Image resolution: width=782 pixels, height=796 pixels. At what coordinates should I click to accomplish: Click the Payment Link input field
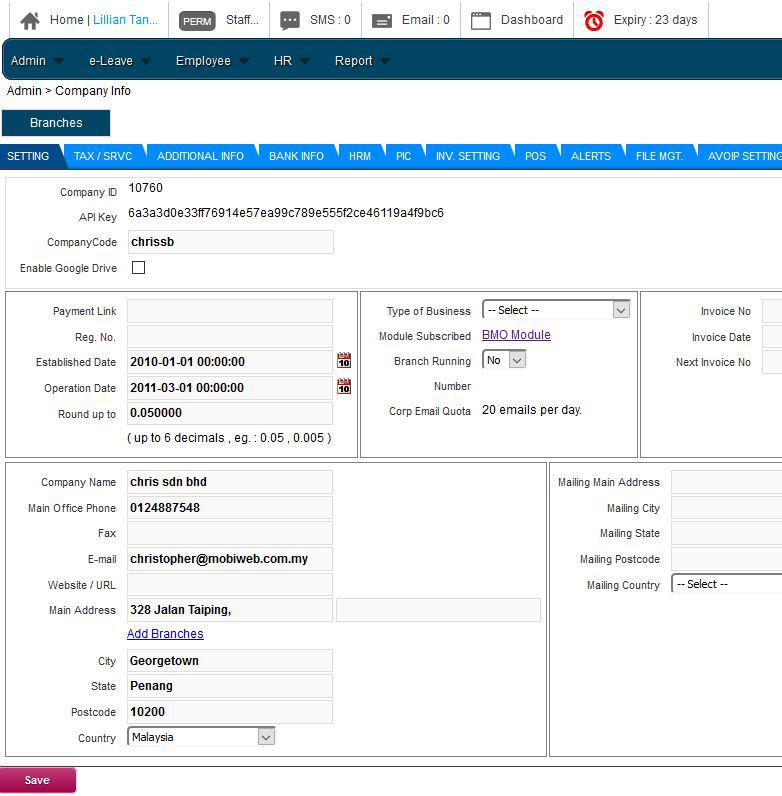(230, 311)
